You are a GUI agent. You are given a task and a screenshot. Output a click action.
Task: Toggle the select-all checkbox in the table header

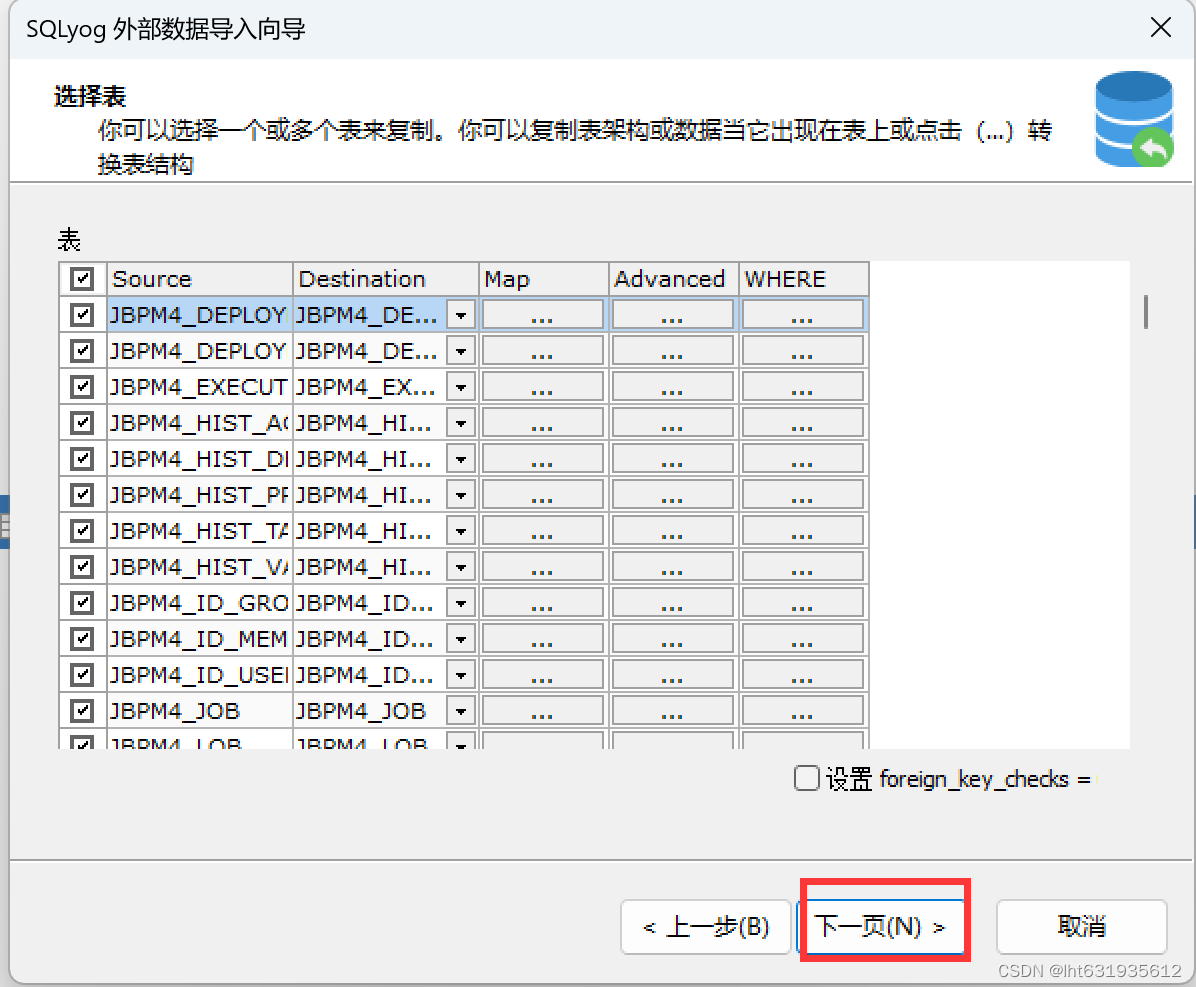click(83, 279)
